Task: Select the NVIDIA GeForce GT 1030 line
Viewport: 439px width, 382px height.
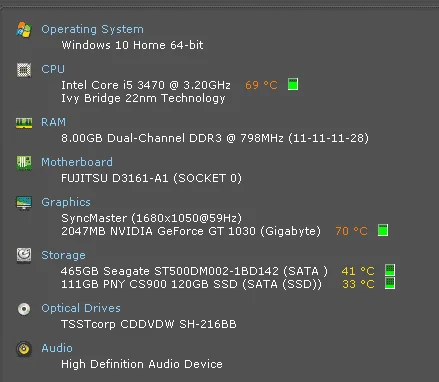Action: tap(191, 231)
